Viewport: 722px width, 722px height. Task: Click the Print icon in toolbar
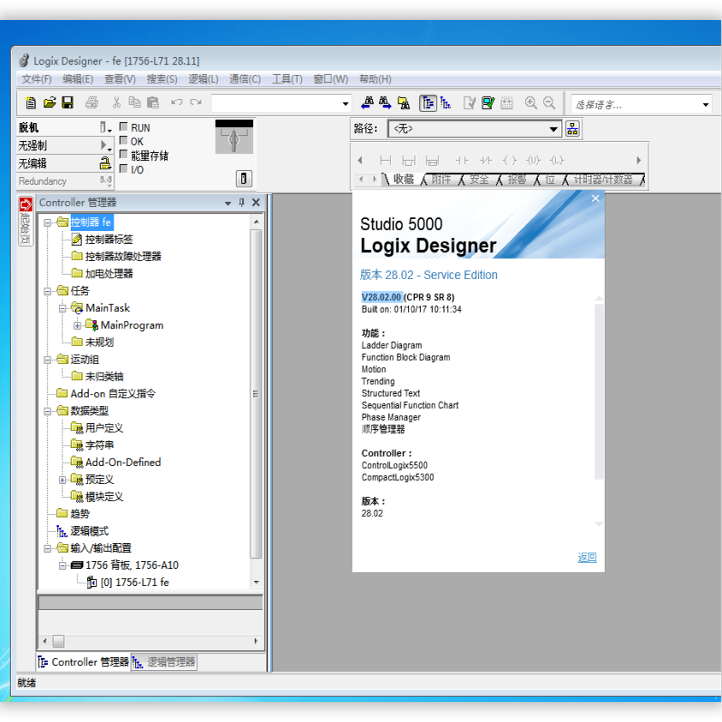coord(92,103)
